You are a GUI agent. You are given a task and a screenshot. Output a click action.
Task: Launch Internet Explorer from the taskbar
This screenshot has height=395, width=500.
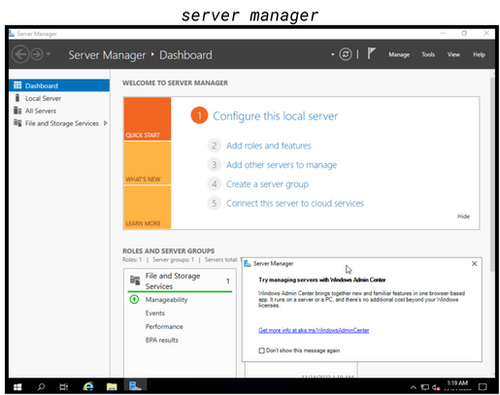click(x=88, y=387)
